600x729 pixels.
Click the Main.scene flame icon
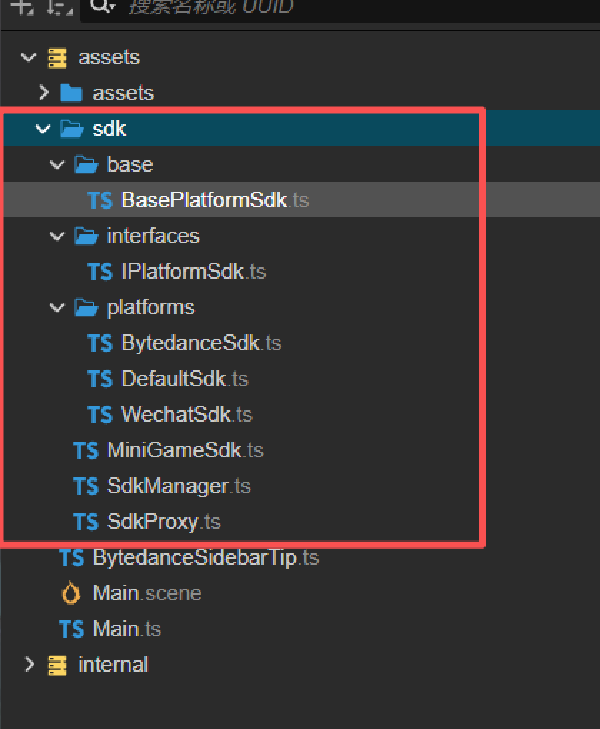(71, 593)
